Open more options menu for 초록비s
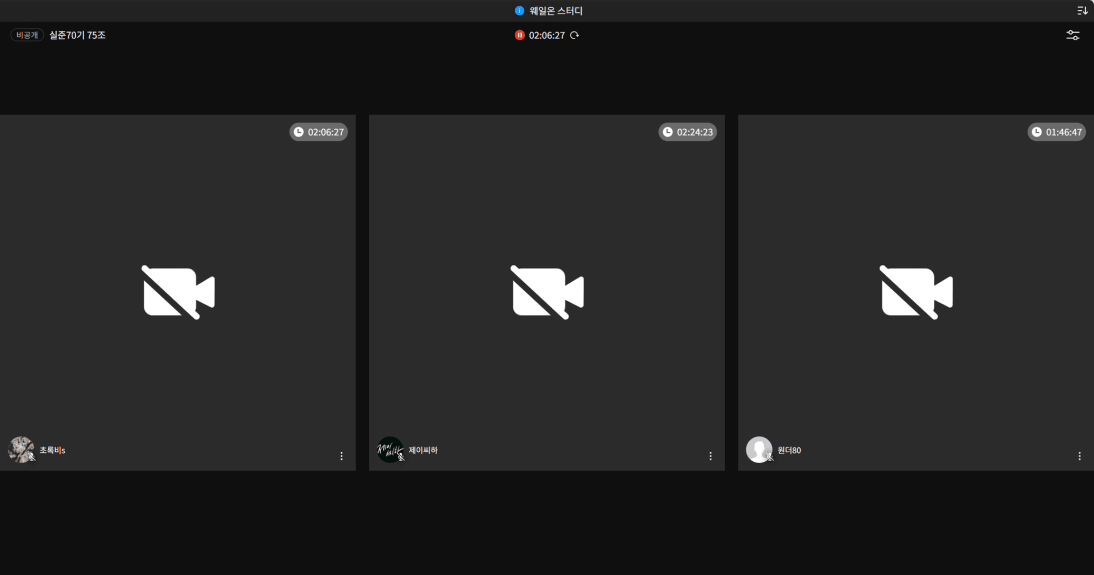The height and width of the screenshot is (575, 1094). point(341,456)
